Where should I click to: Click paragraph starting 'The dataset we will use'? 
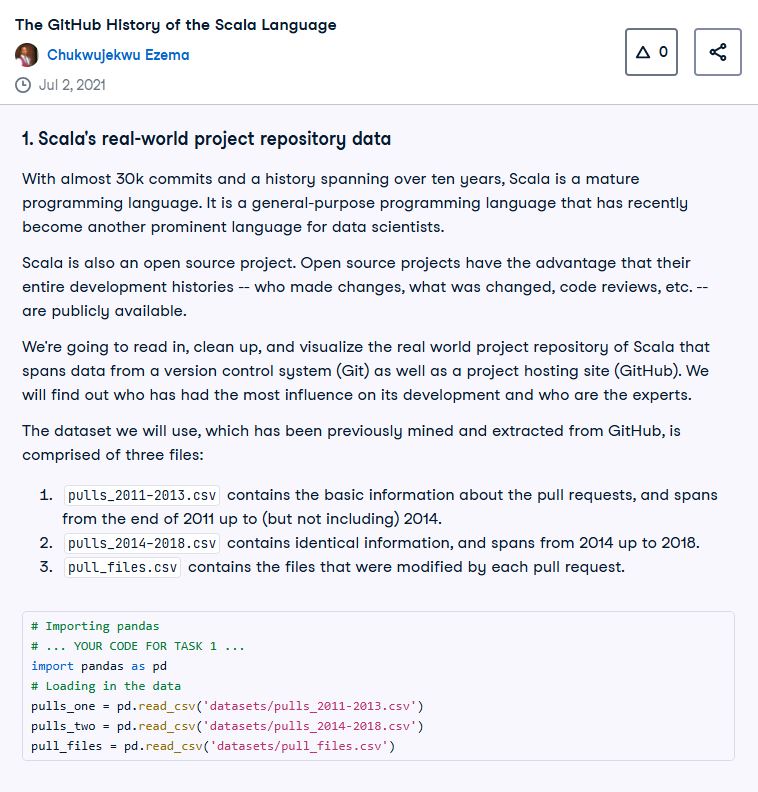click(351, 443)
